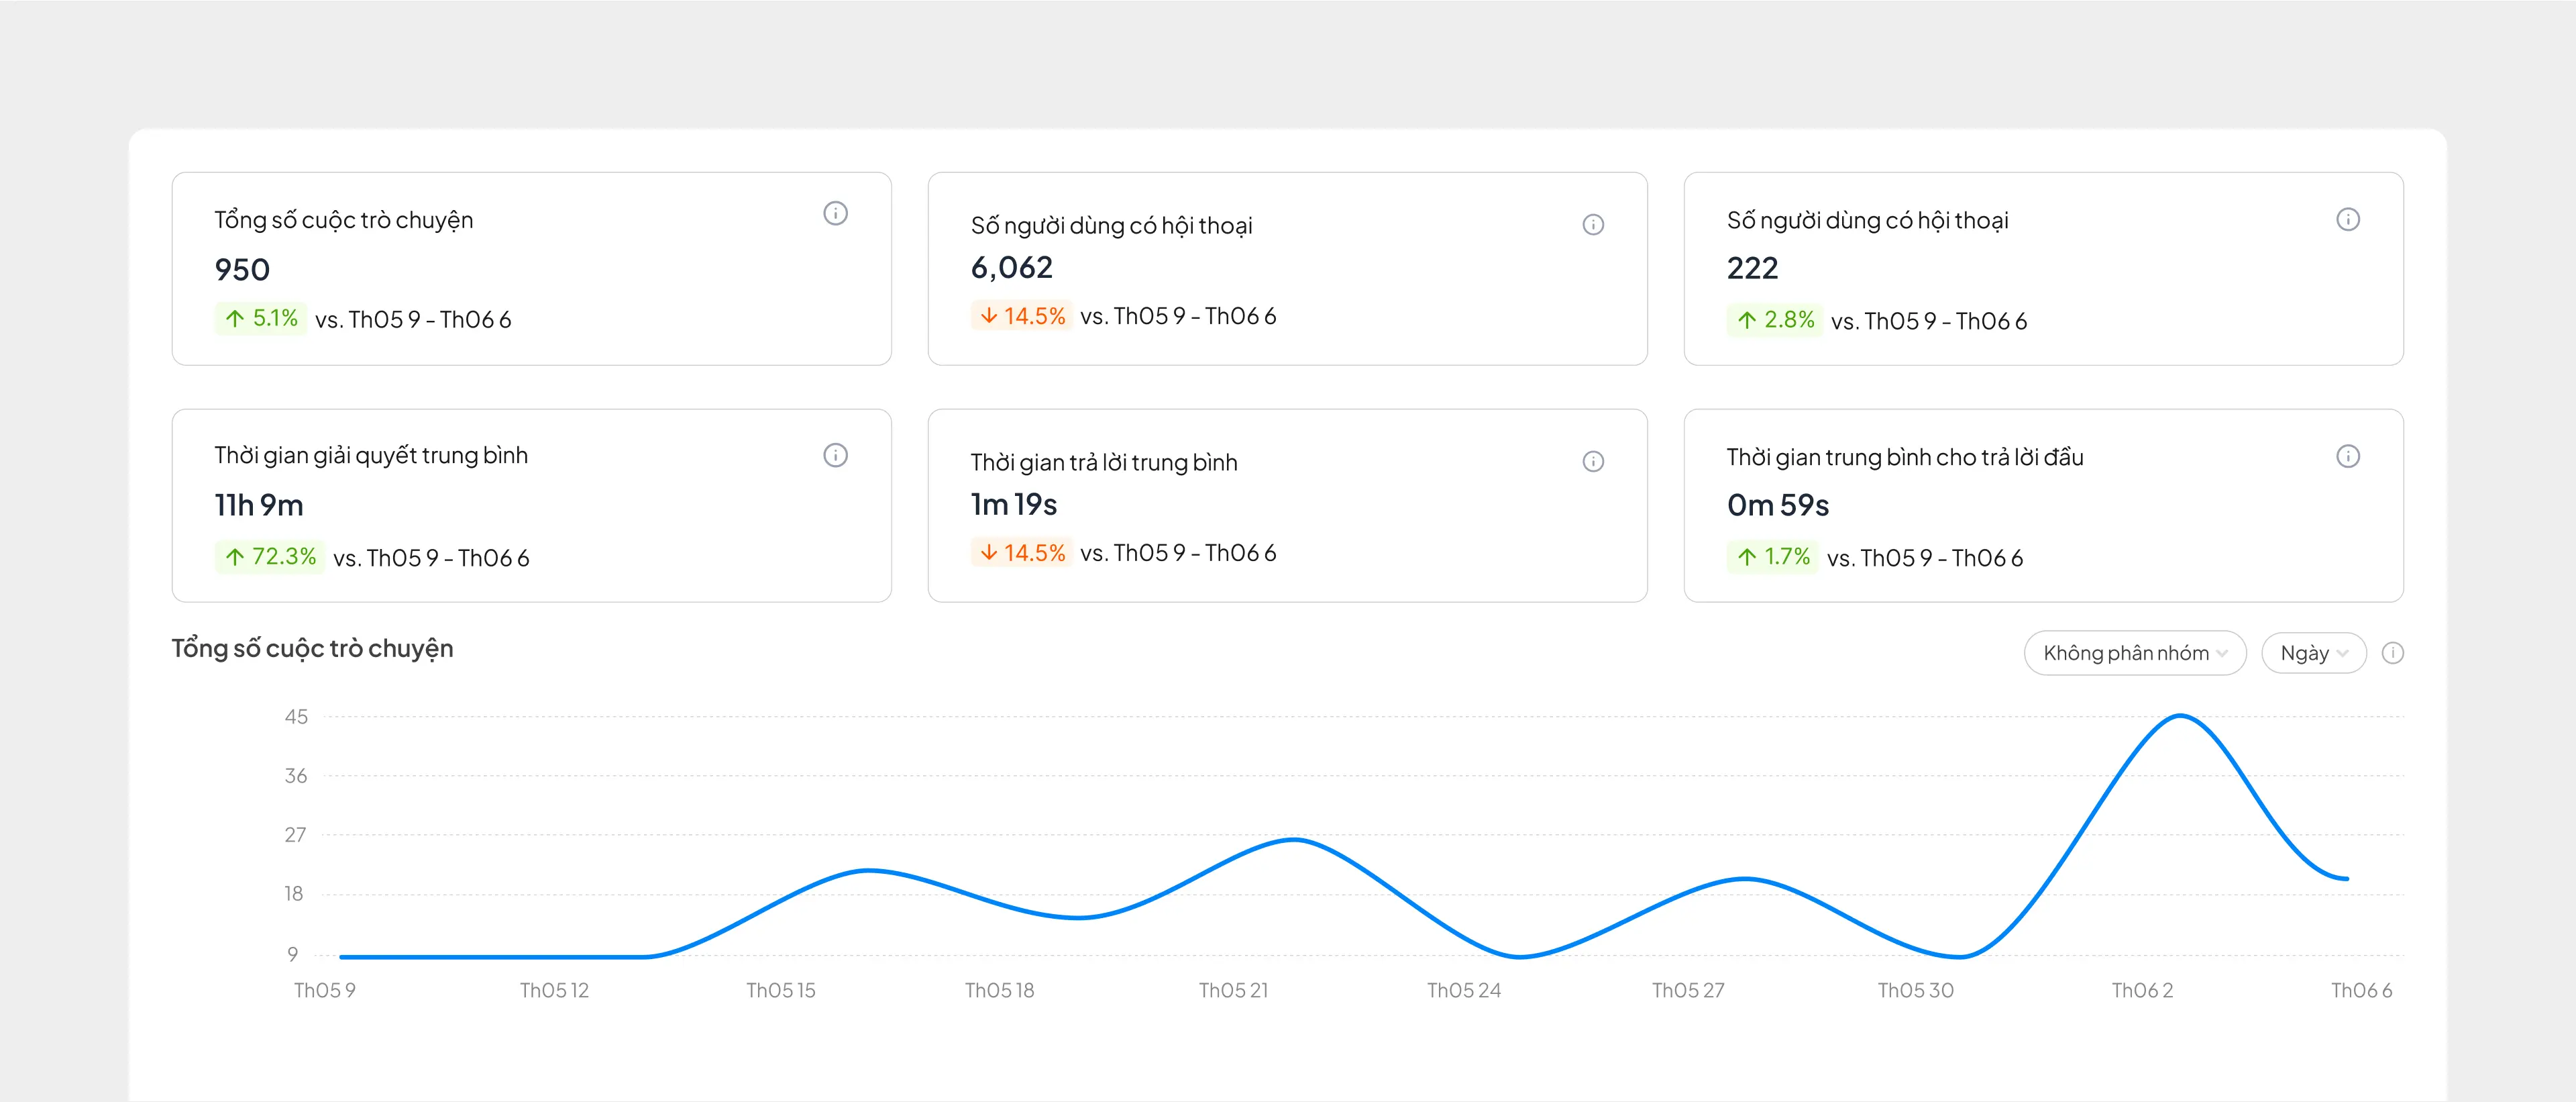Click the 14.5% decrease badge under 6,062
The height and width of the screenshot is (1102, 2576).
[1021, 316]
